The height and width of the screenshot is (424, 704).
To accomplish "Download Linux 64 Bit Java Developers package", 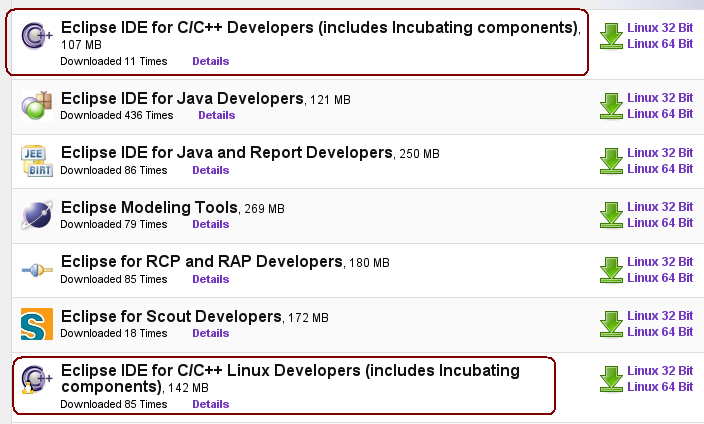I will coord(659,114).
